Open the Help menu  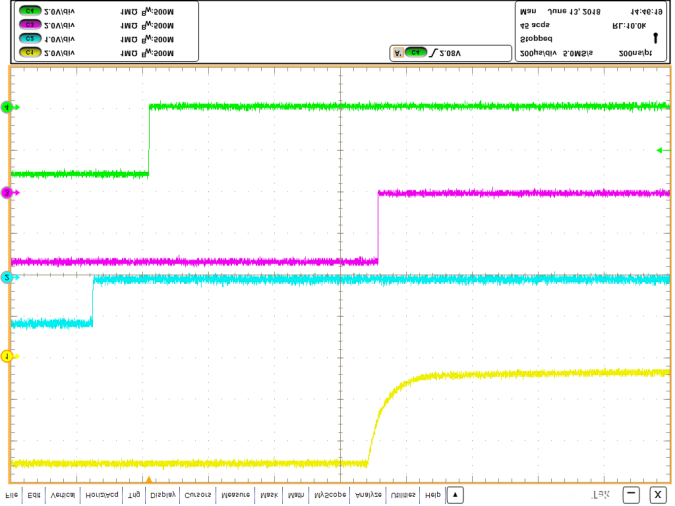point(433,495)
